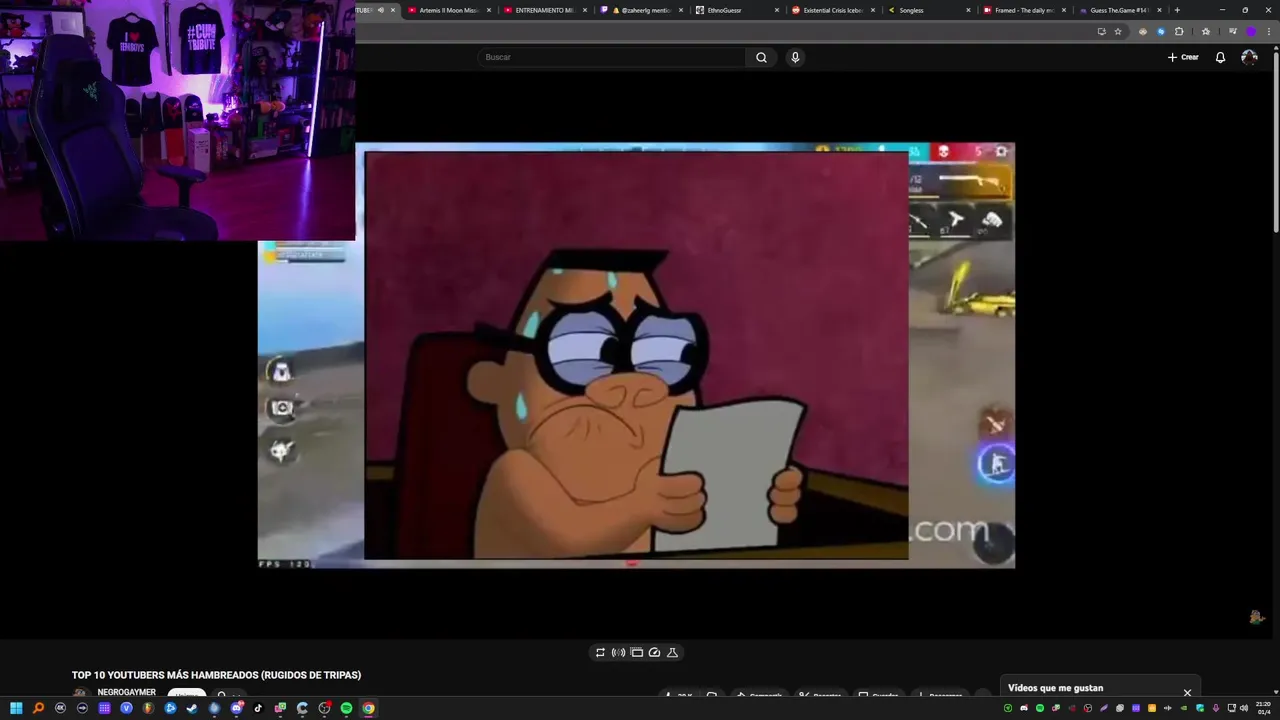The image size is (1280, 720).
Task: Click install/cast icon in address bar
Action: tap(1101, 31)
